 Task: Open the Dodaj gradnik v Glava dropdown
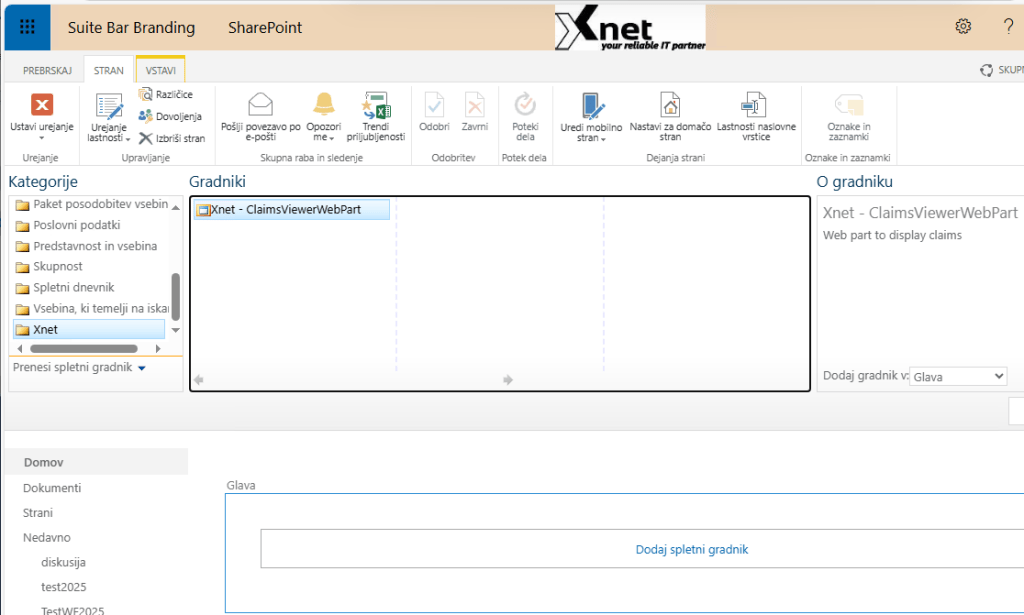(957, 376)
